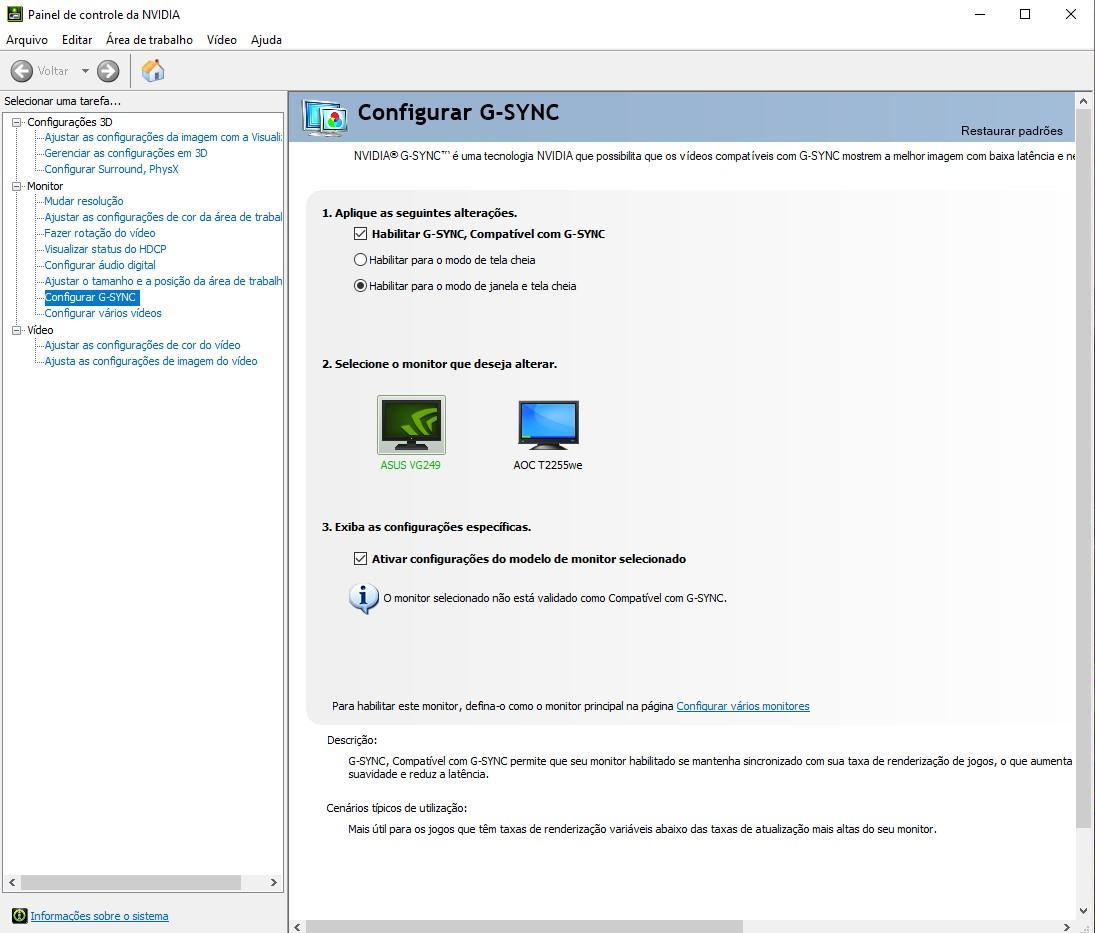The image size is (1095, 933).
Task: Click the Configurar G-SYNC header icon
Action: (x=325, y=117)
